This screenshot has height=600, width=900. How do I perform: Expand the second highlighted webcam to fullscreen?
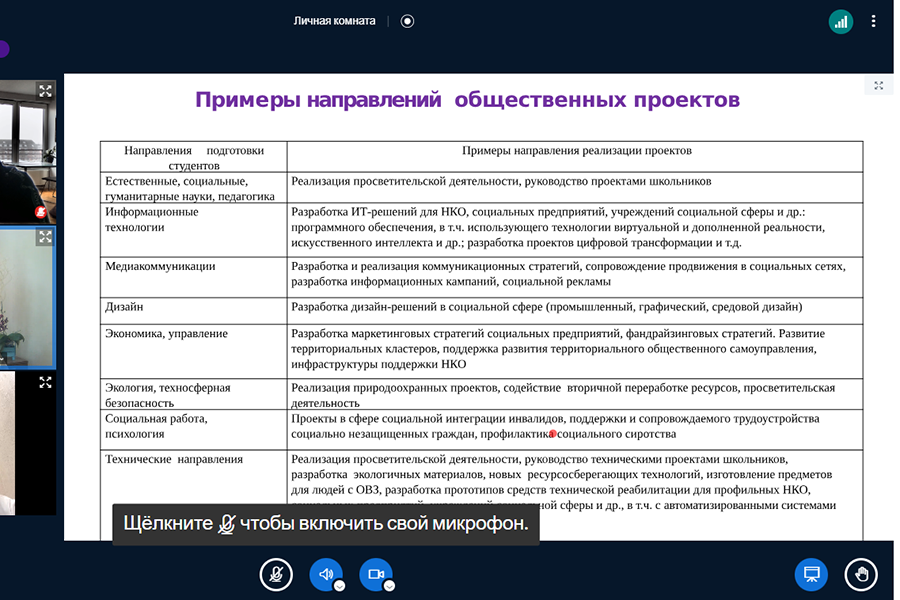(x=45, y=237)
